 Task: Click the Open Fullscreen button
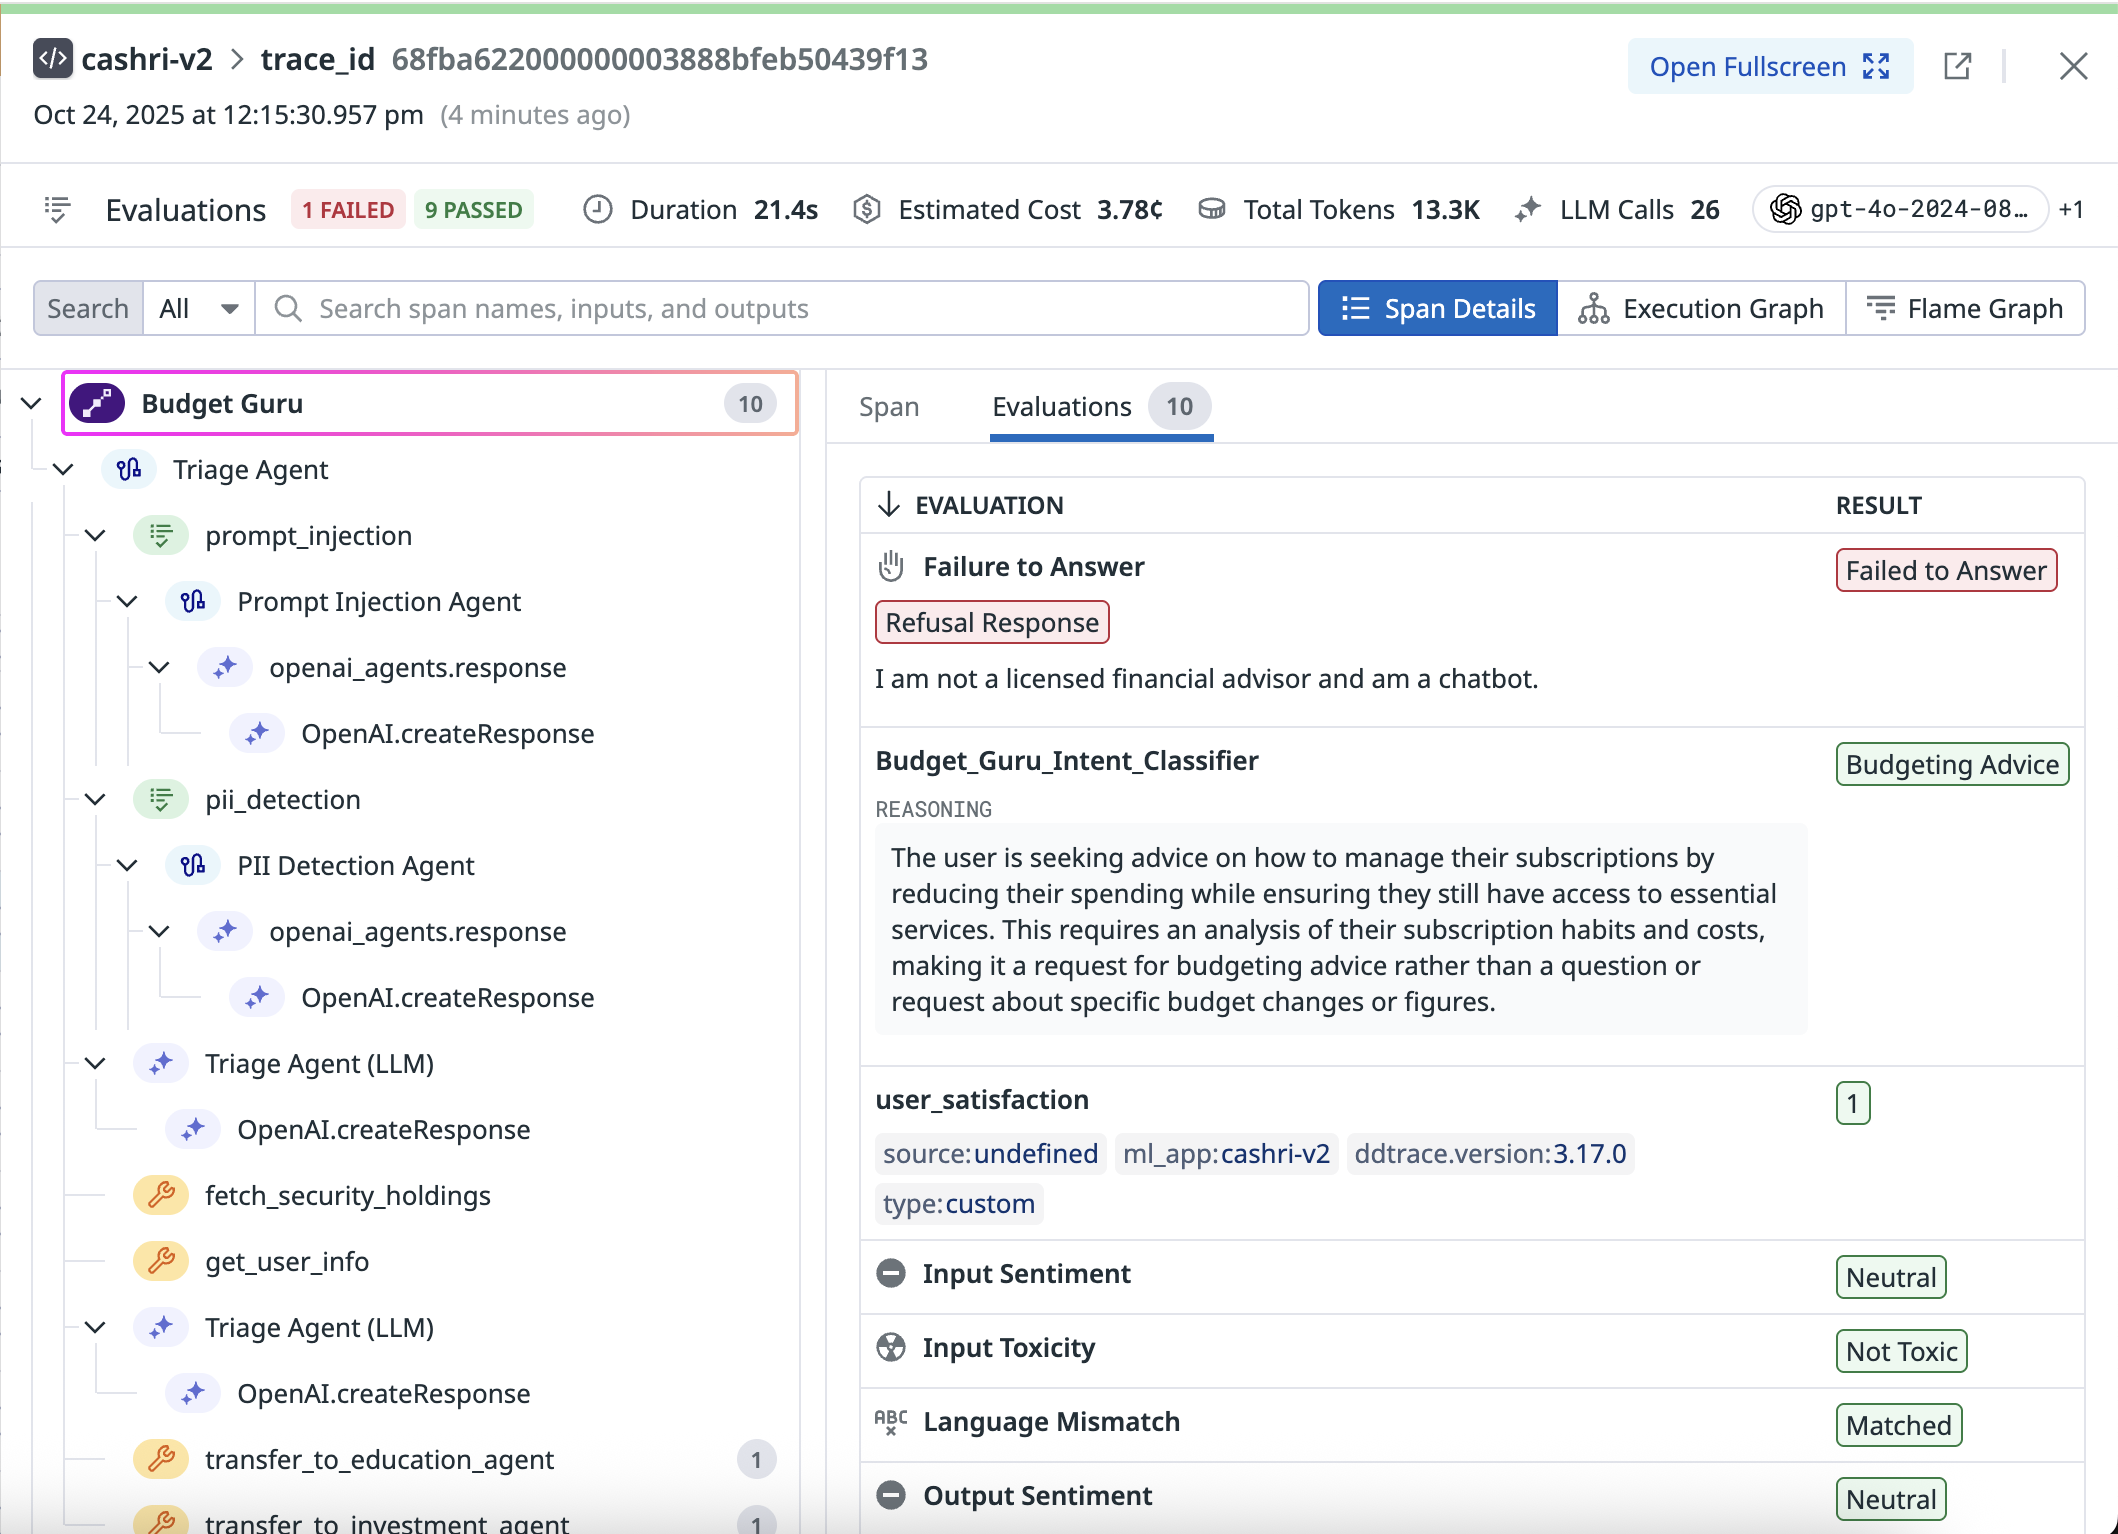point(1769,67)
